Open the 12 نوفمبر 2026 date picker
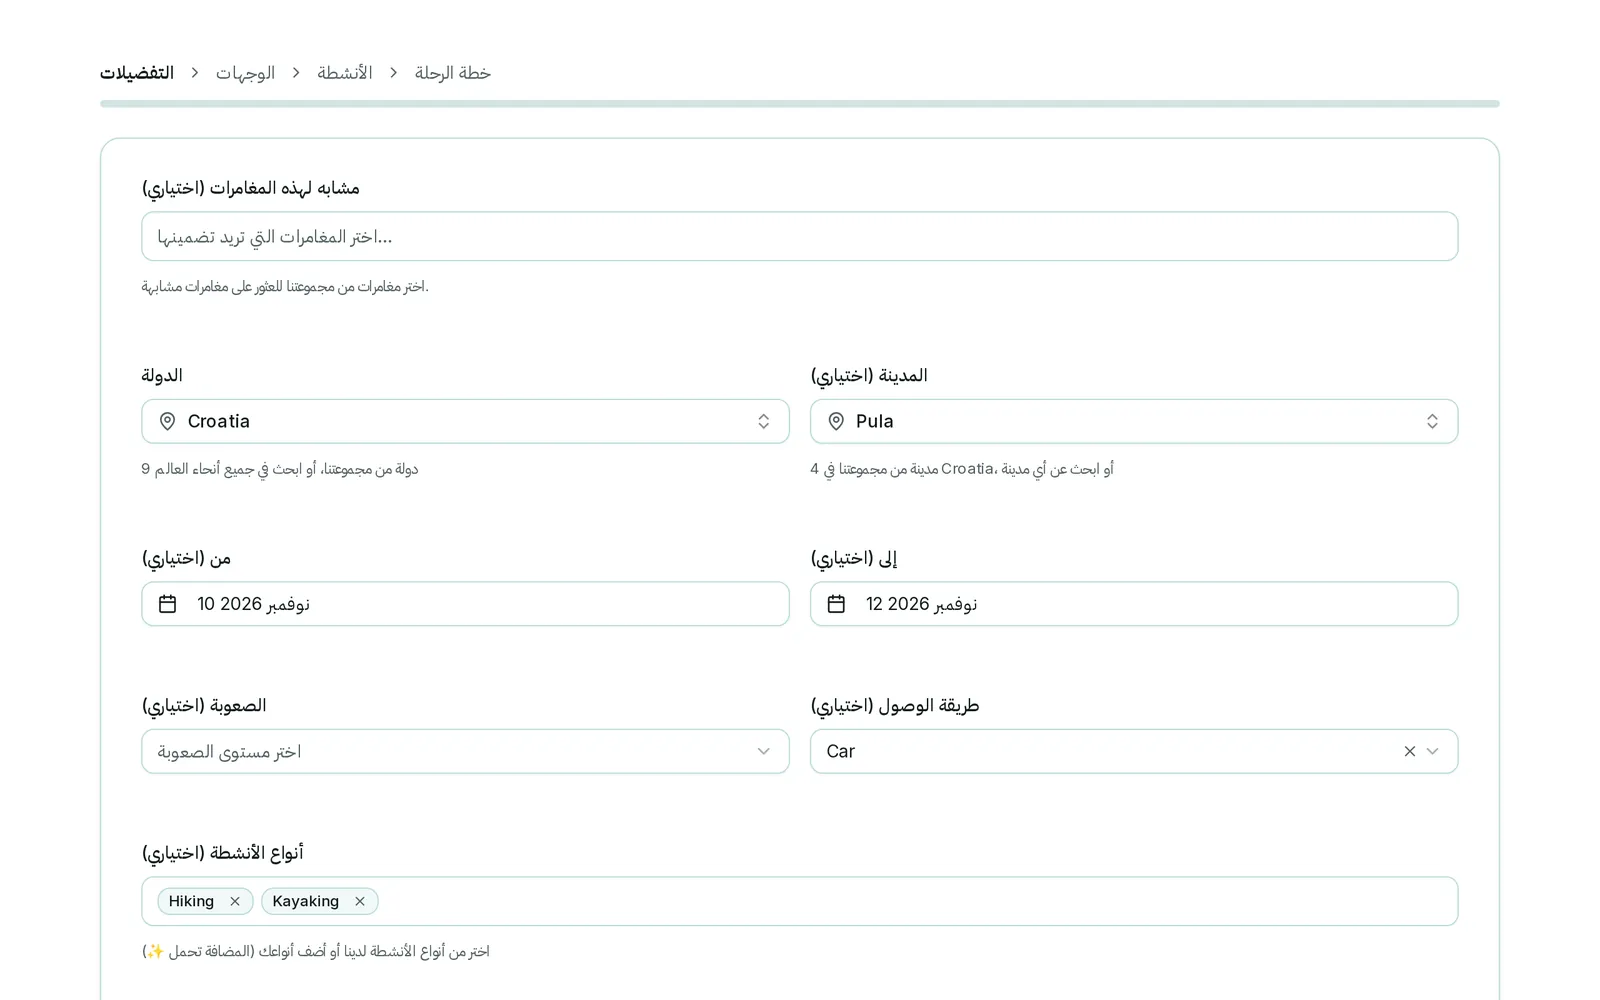The image size is (1600, 1000). pos(1134,604)
